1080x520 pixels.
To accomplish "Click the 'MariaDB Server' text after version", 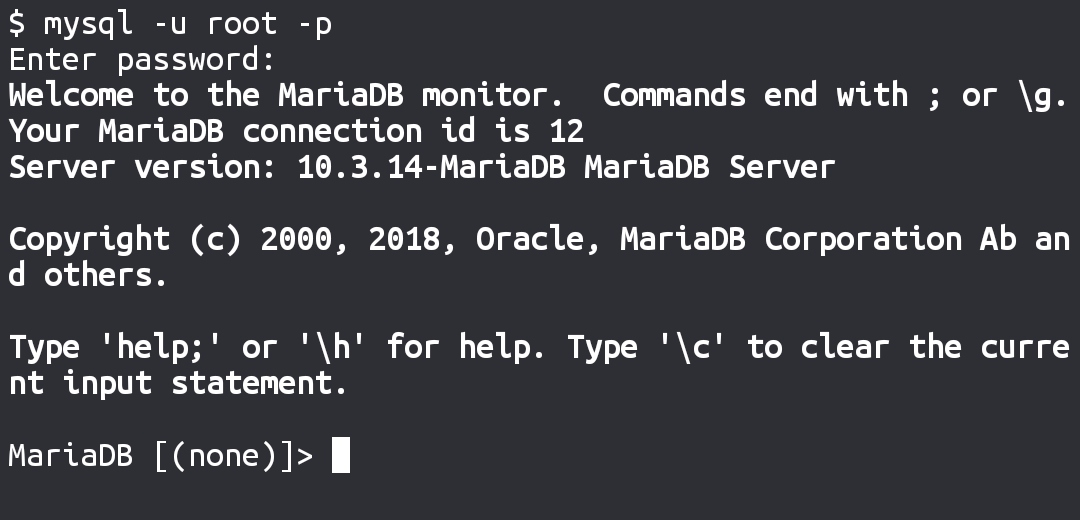I will 709,167.
